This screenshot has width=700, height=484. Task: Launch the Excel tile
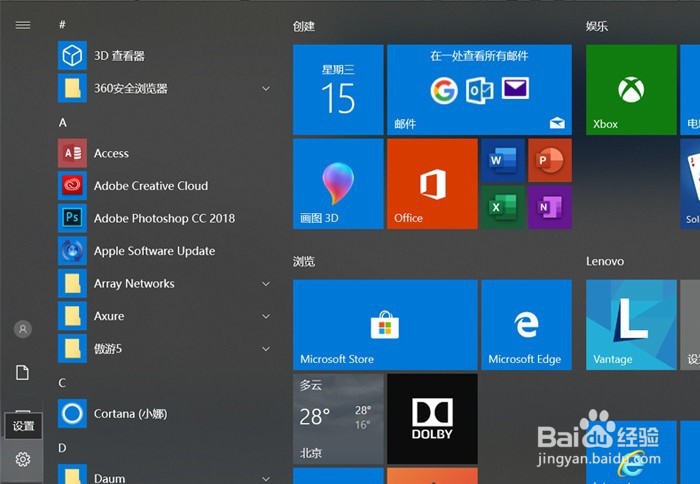(x=503, y=207)
